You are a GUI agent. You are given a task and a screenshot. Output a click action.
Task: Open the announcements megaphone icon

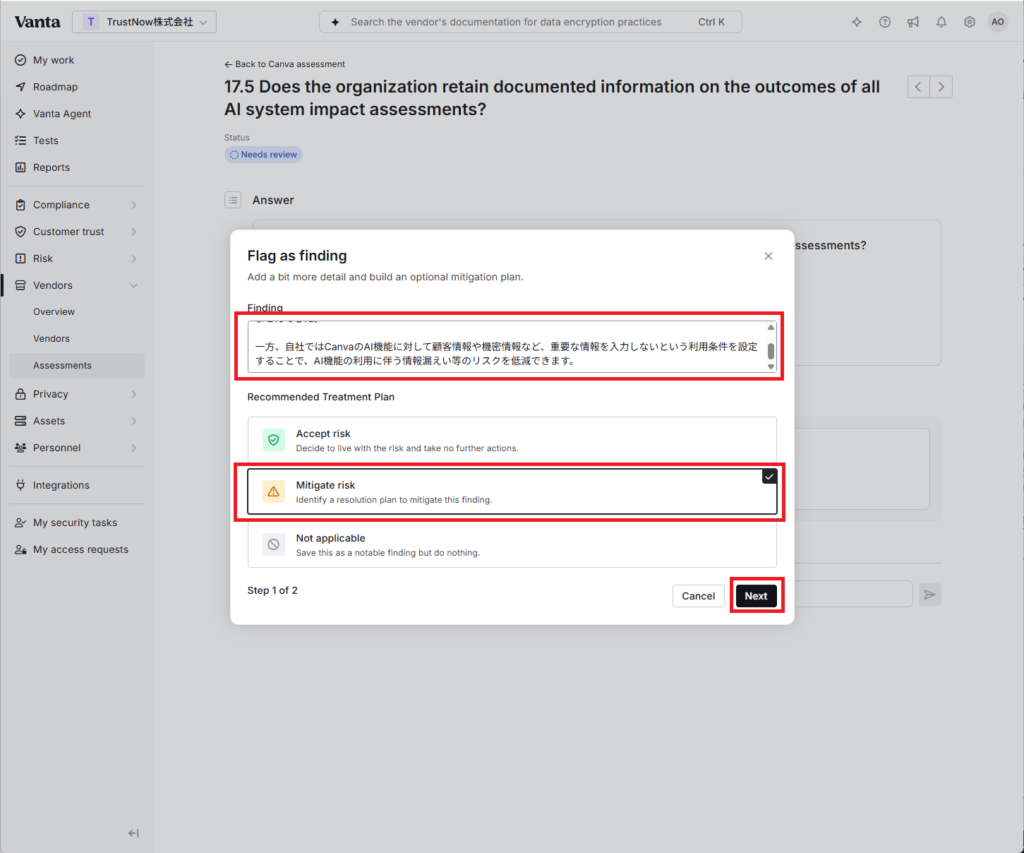[913, 22]
